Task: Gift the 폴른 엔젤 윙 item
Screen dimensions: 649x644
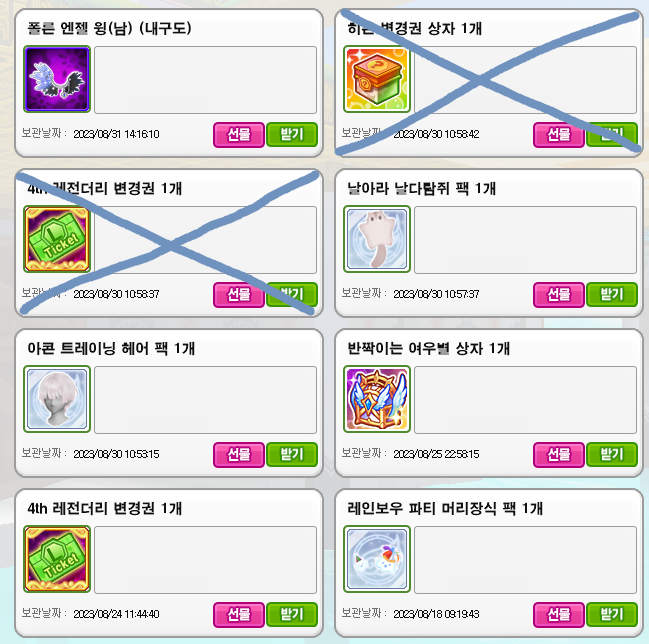Action: [x=239, y=135]
